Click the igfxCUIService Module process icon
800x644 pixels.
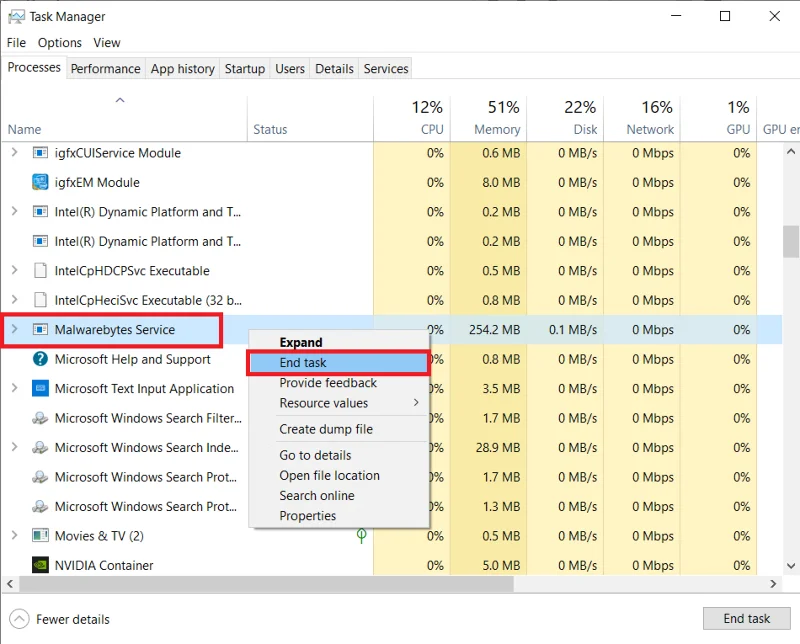click(x=40, y=153)
